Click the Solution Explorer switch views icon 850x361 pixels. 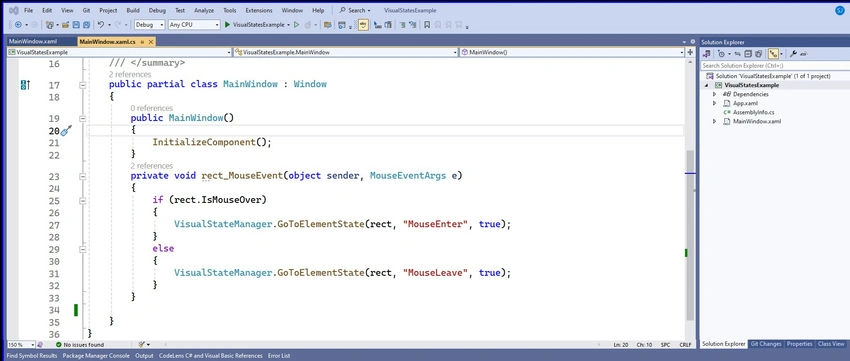[x=707, y=54]
